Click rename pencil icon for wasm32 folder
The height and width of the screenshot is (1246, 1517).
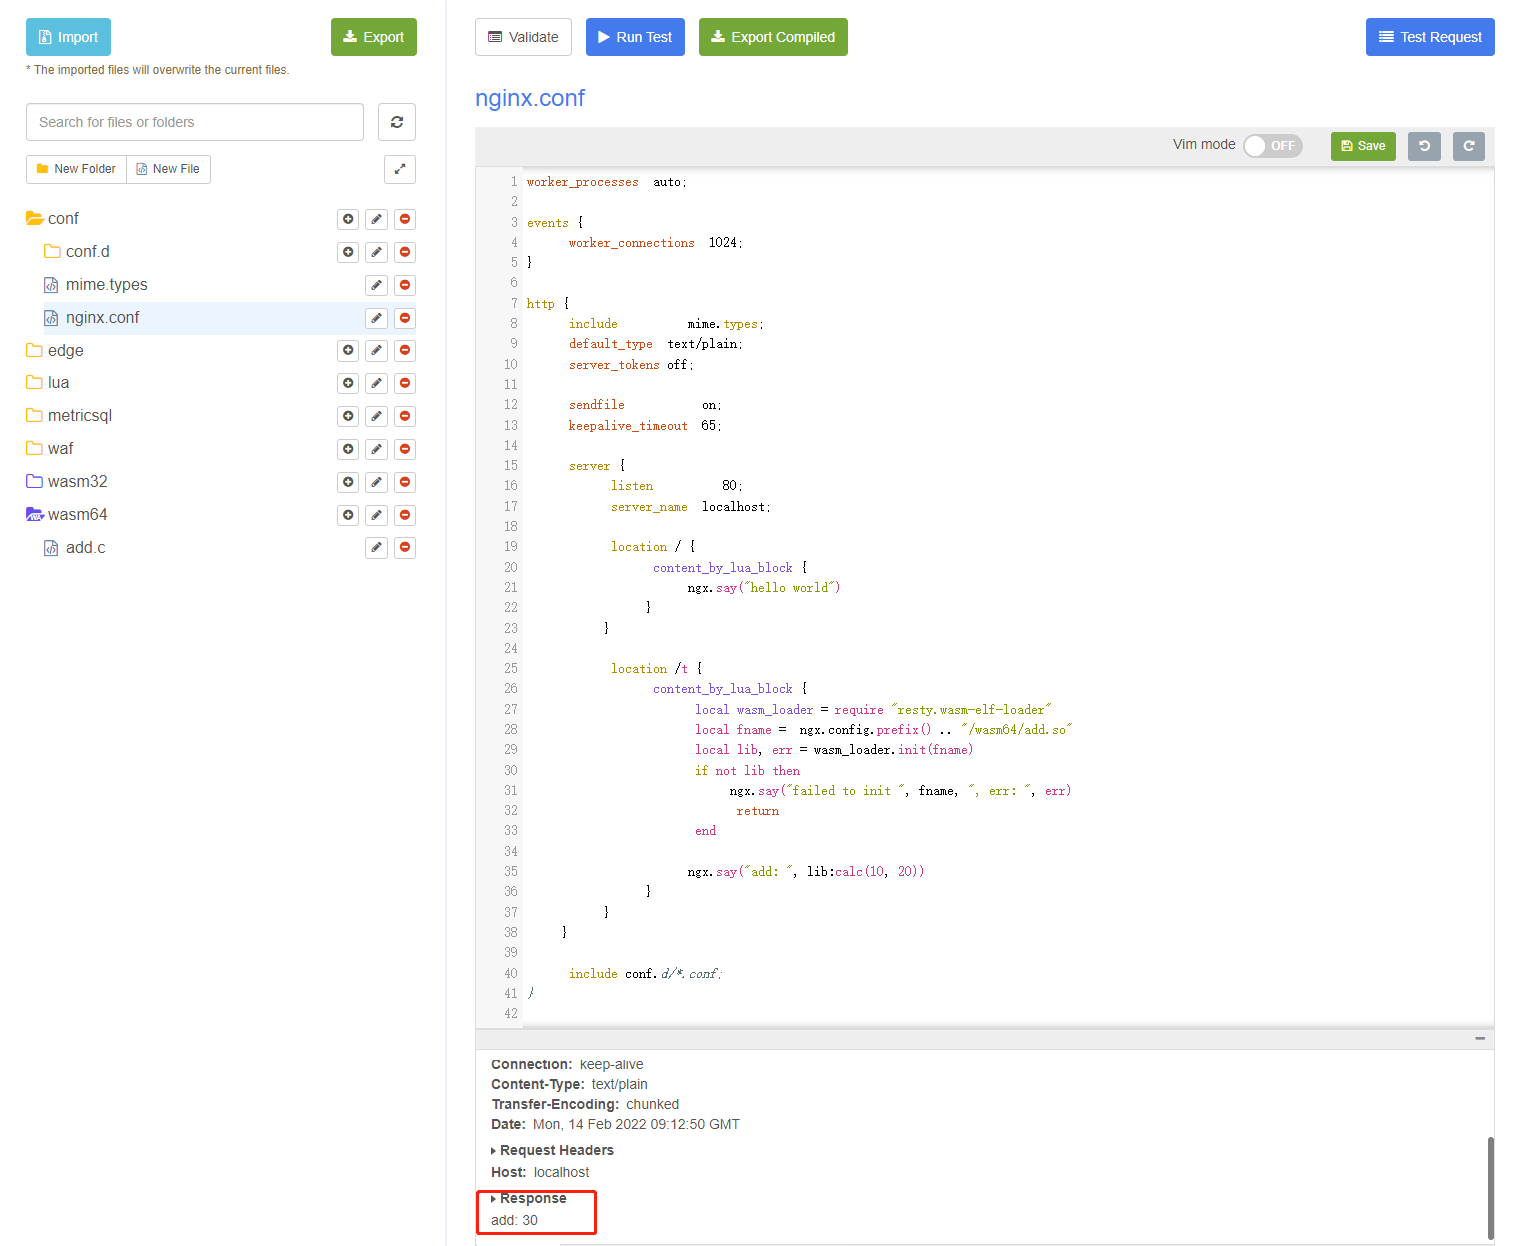376,482
